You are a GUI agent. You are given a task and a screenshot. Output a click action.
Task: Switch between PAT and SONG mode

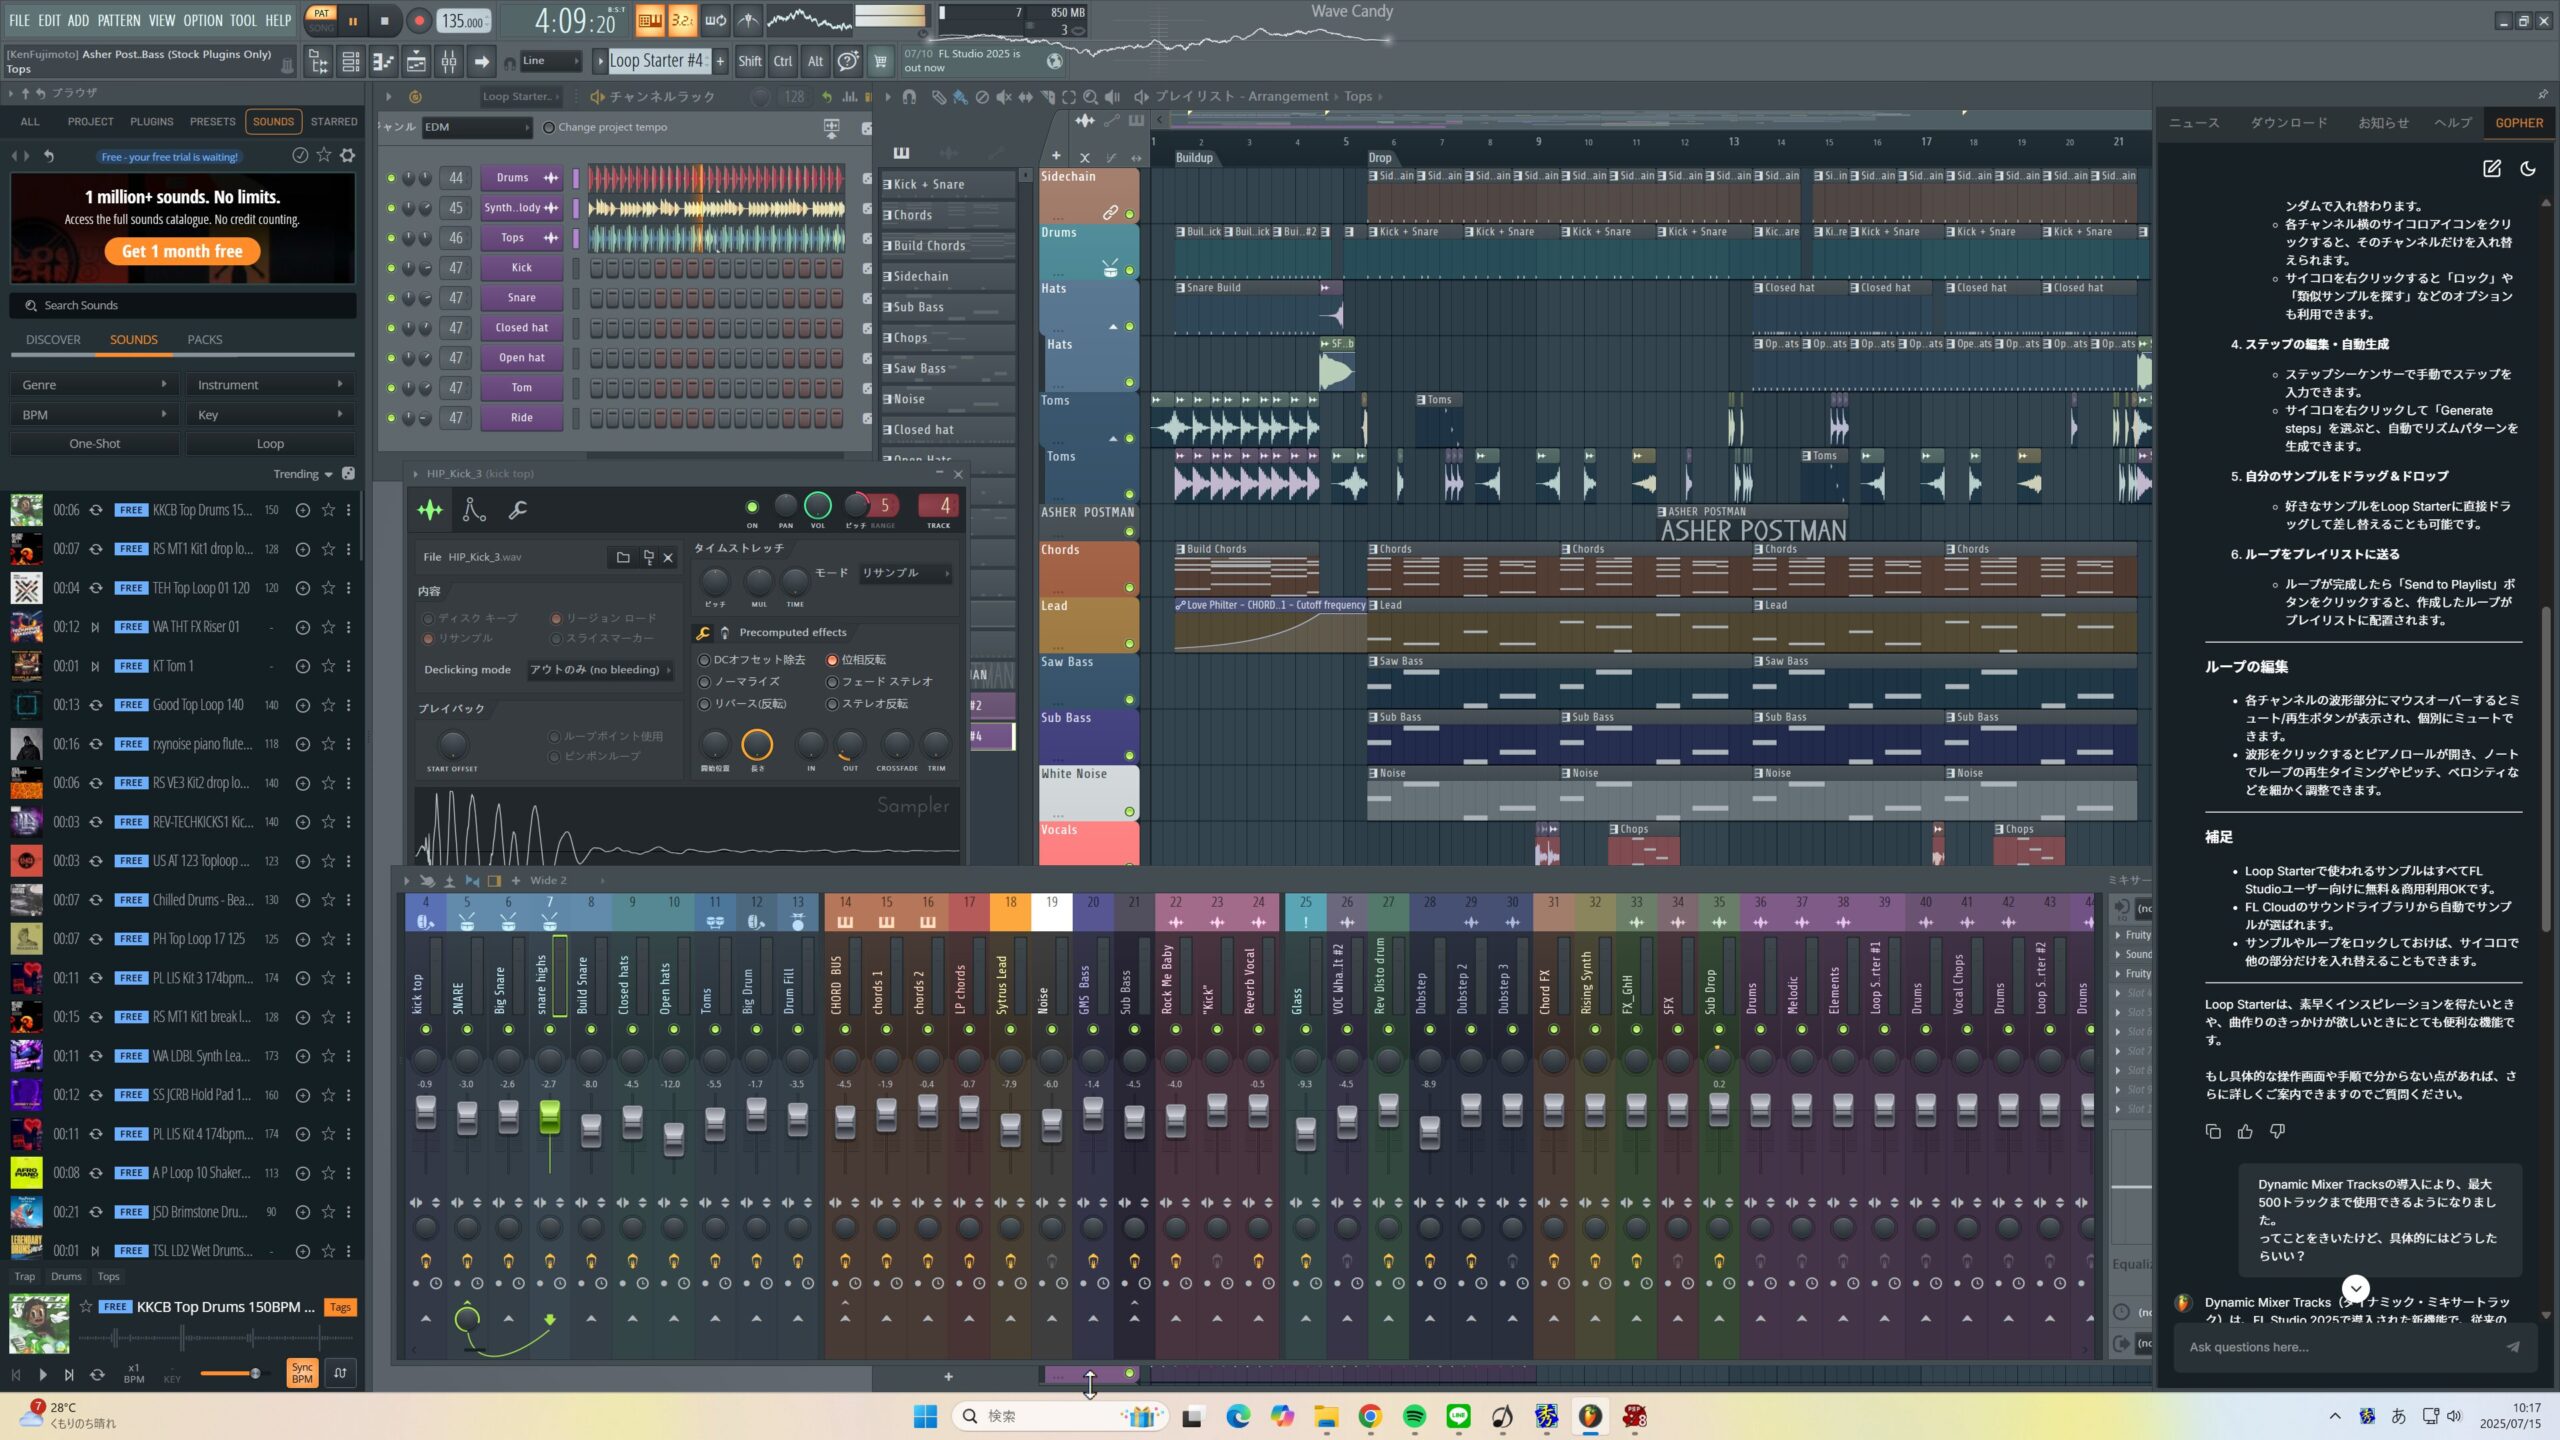pos(321,20)
